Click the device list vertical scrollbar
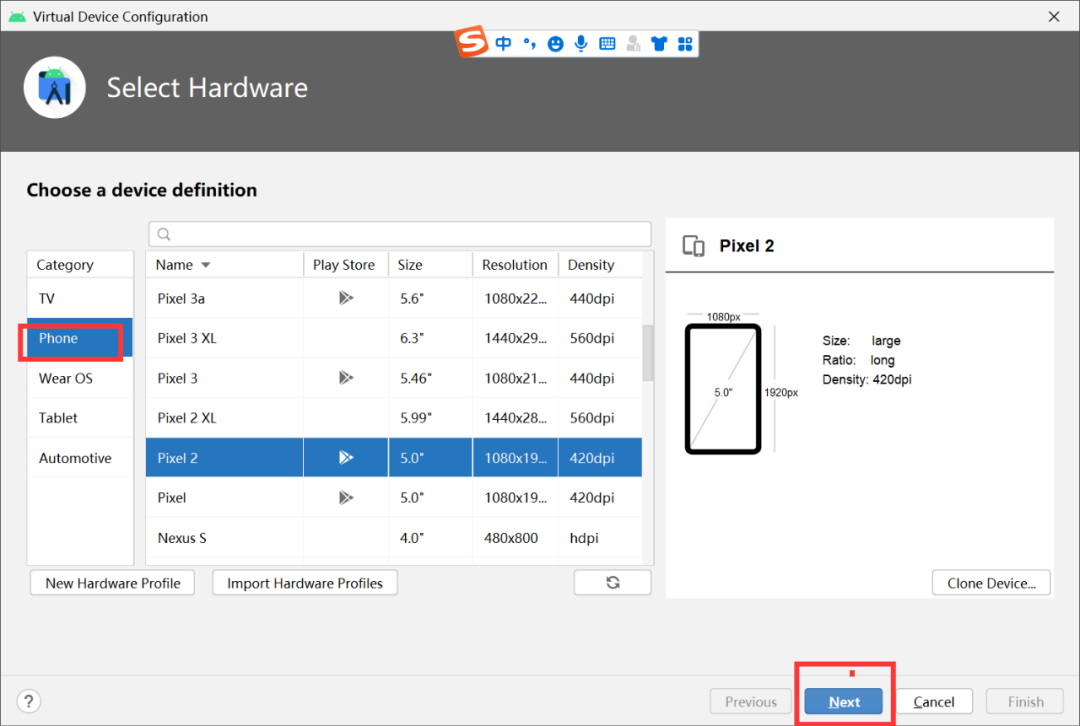Screen dimensions: 1080x726 647,353
